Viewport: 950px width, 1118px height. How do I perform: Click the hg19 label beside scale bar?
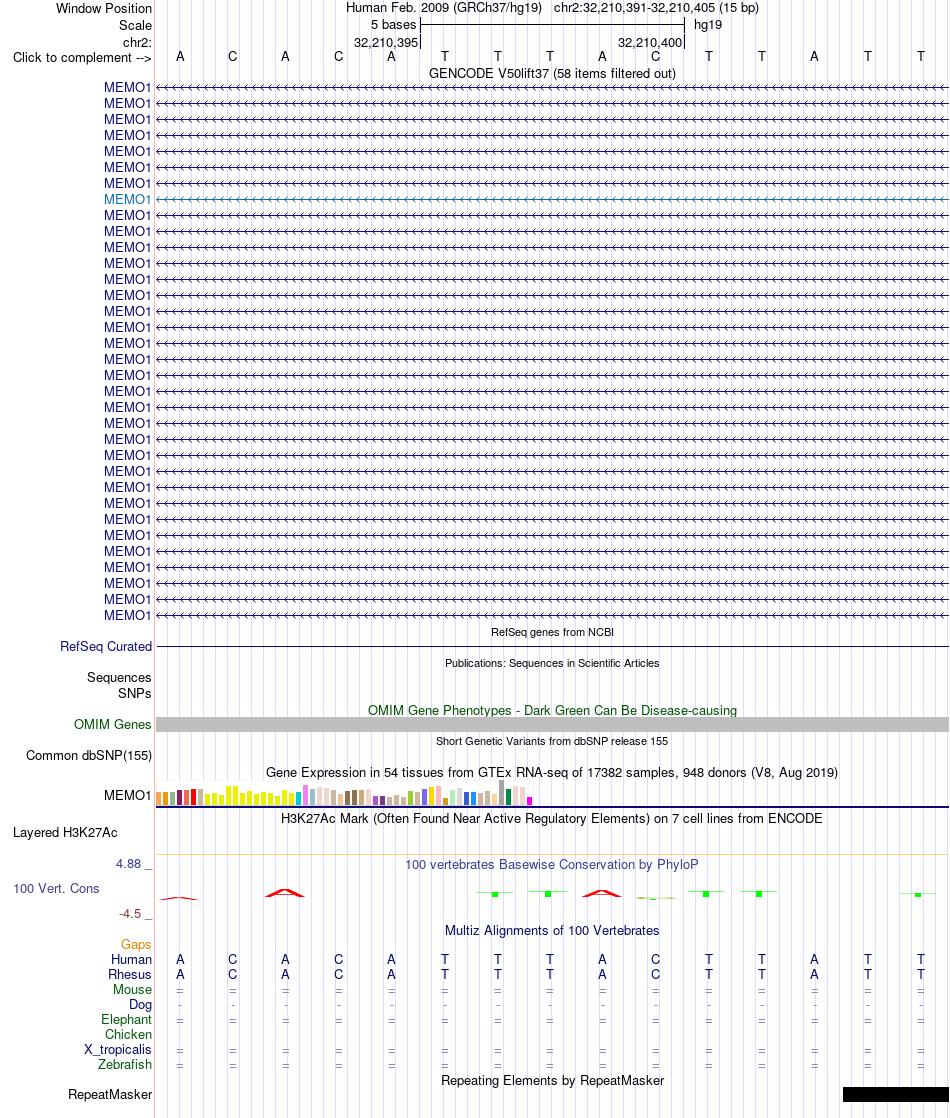tap(708, 25)
